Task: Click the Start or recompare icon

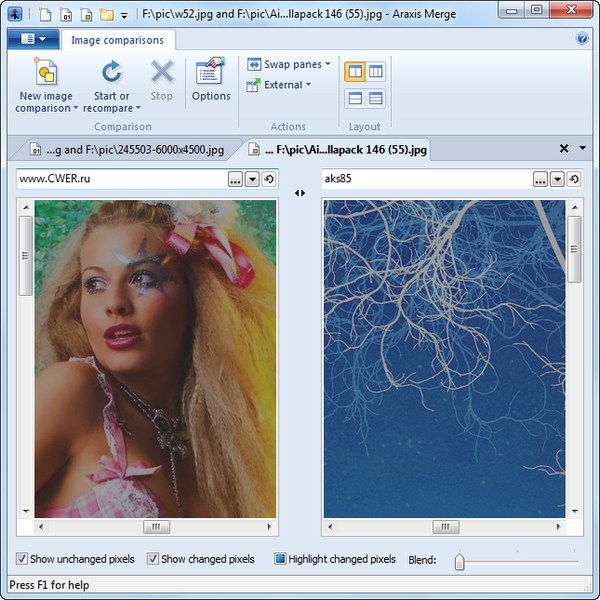Action: coord(111,74)
